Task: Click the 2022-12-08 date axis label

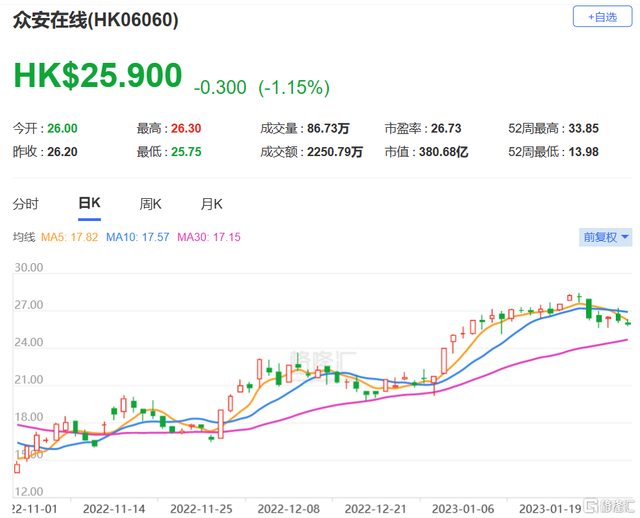Action: (x=289, y=509)
